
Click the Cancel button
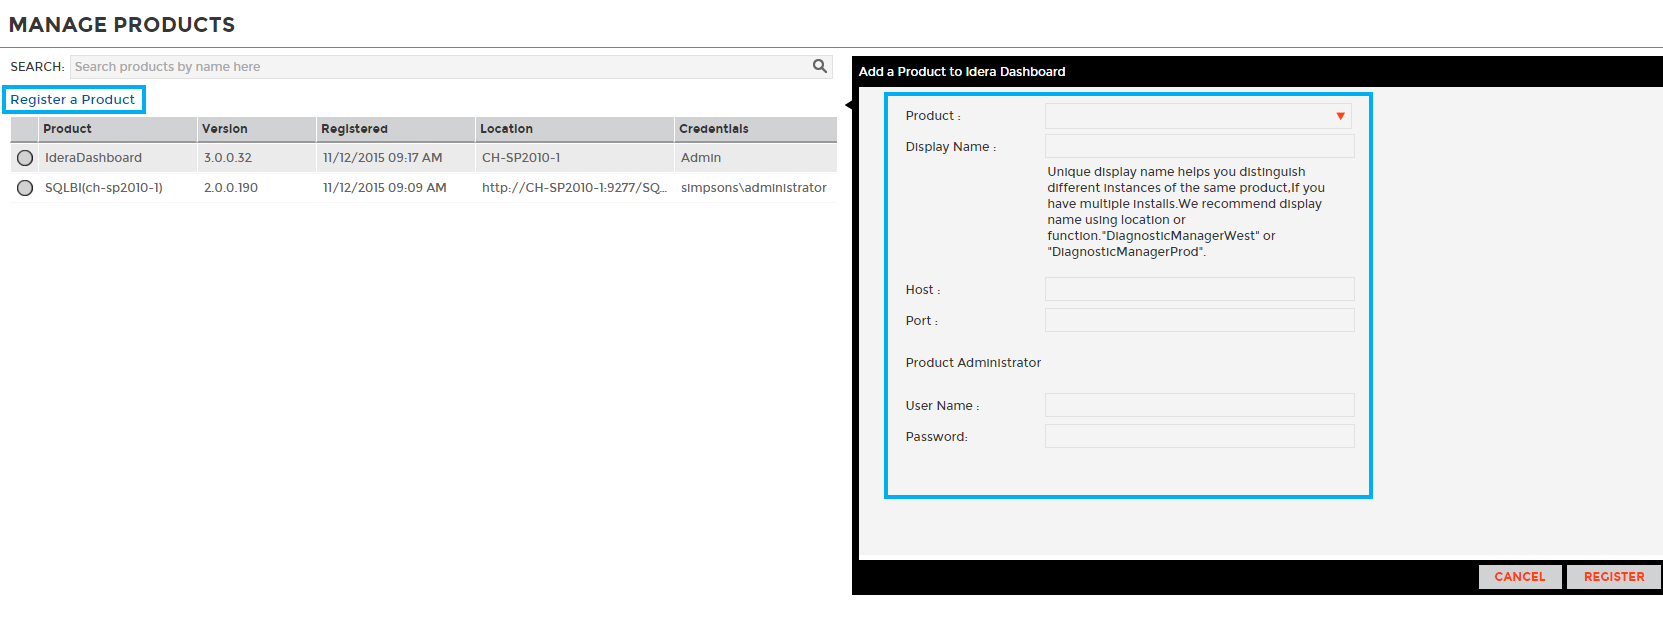click(1520, 577)
